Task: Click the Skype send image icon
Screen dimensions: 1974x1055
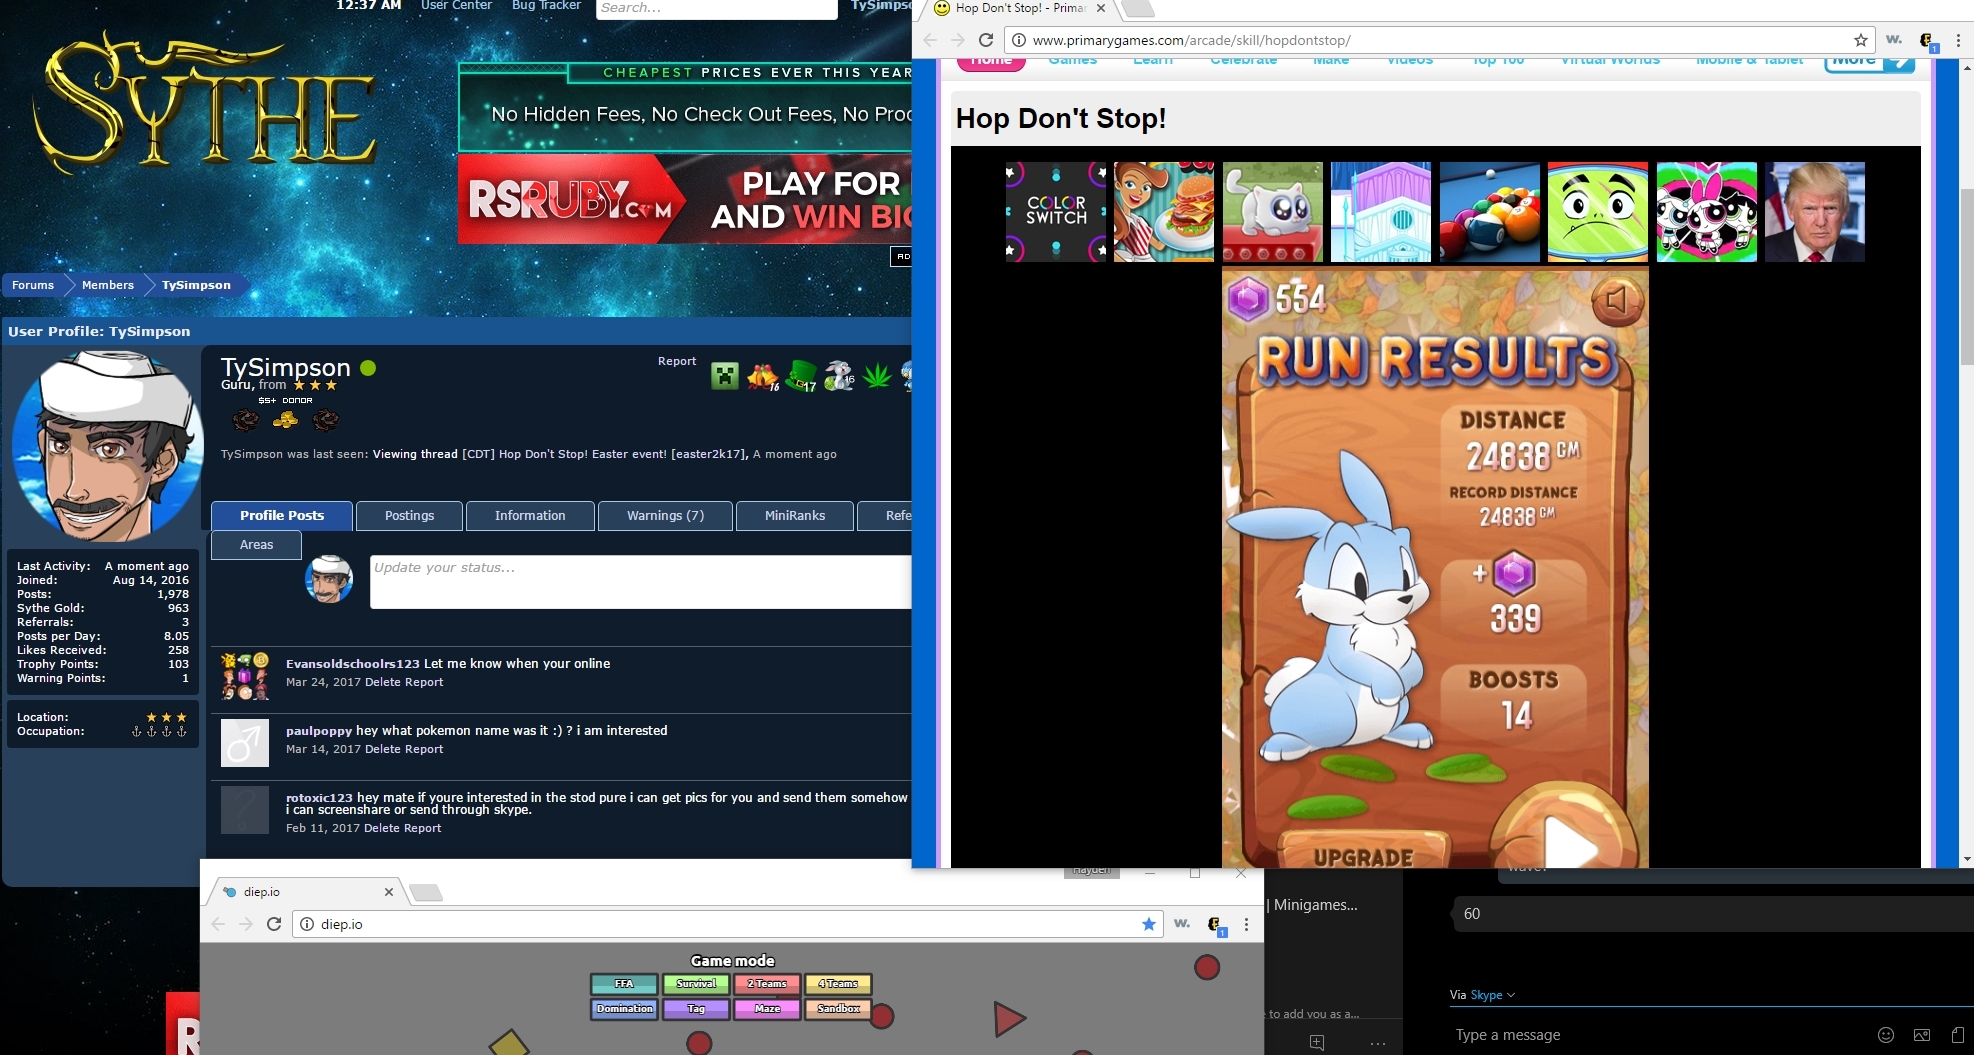Action: click(x=1922, y=1035)
